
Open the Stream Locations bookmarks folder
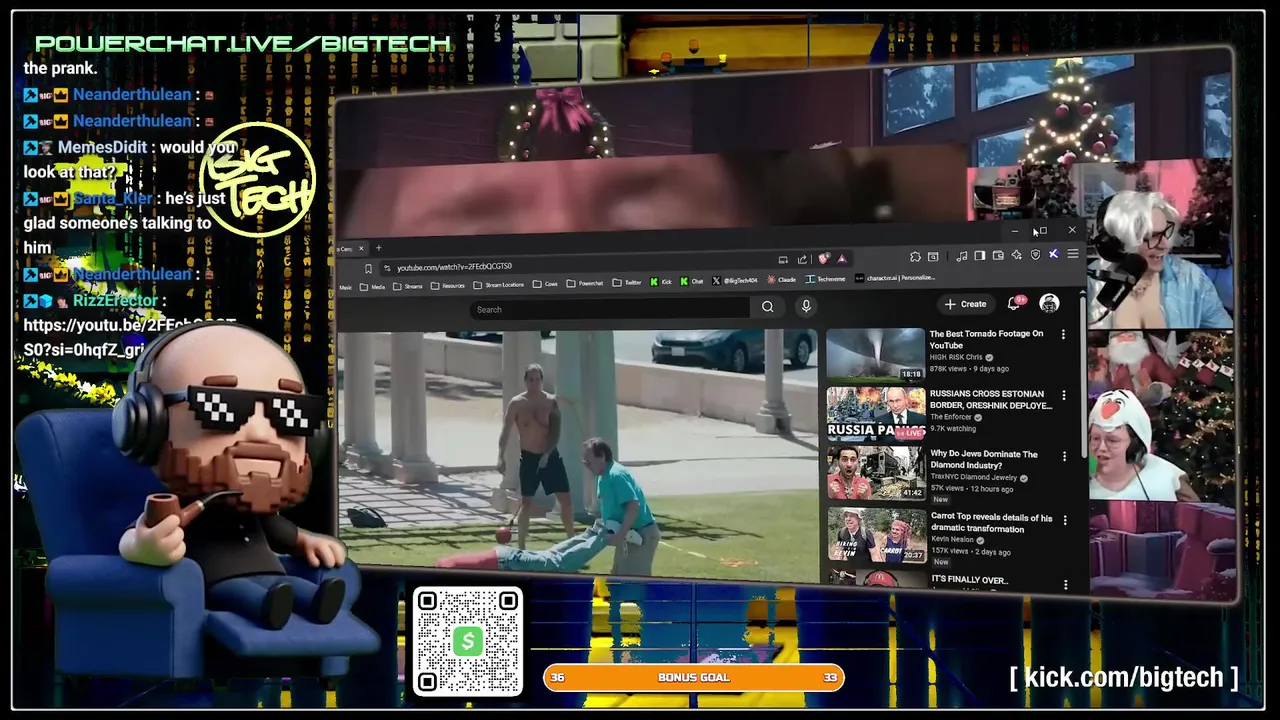tap(498, 285)
